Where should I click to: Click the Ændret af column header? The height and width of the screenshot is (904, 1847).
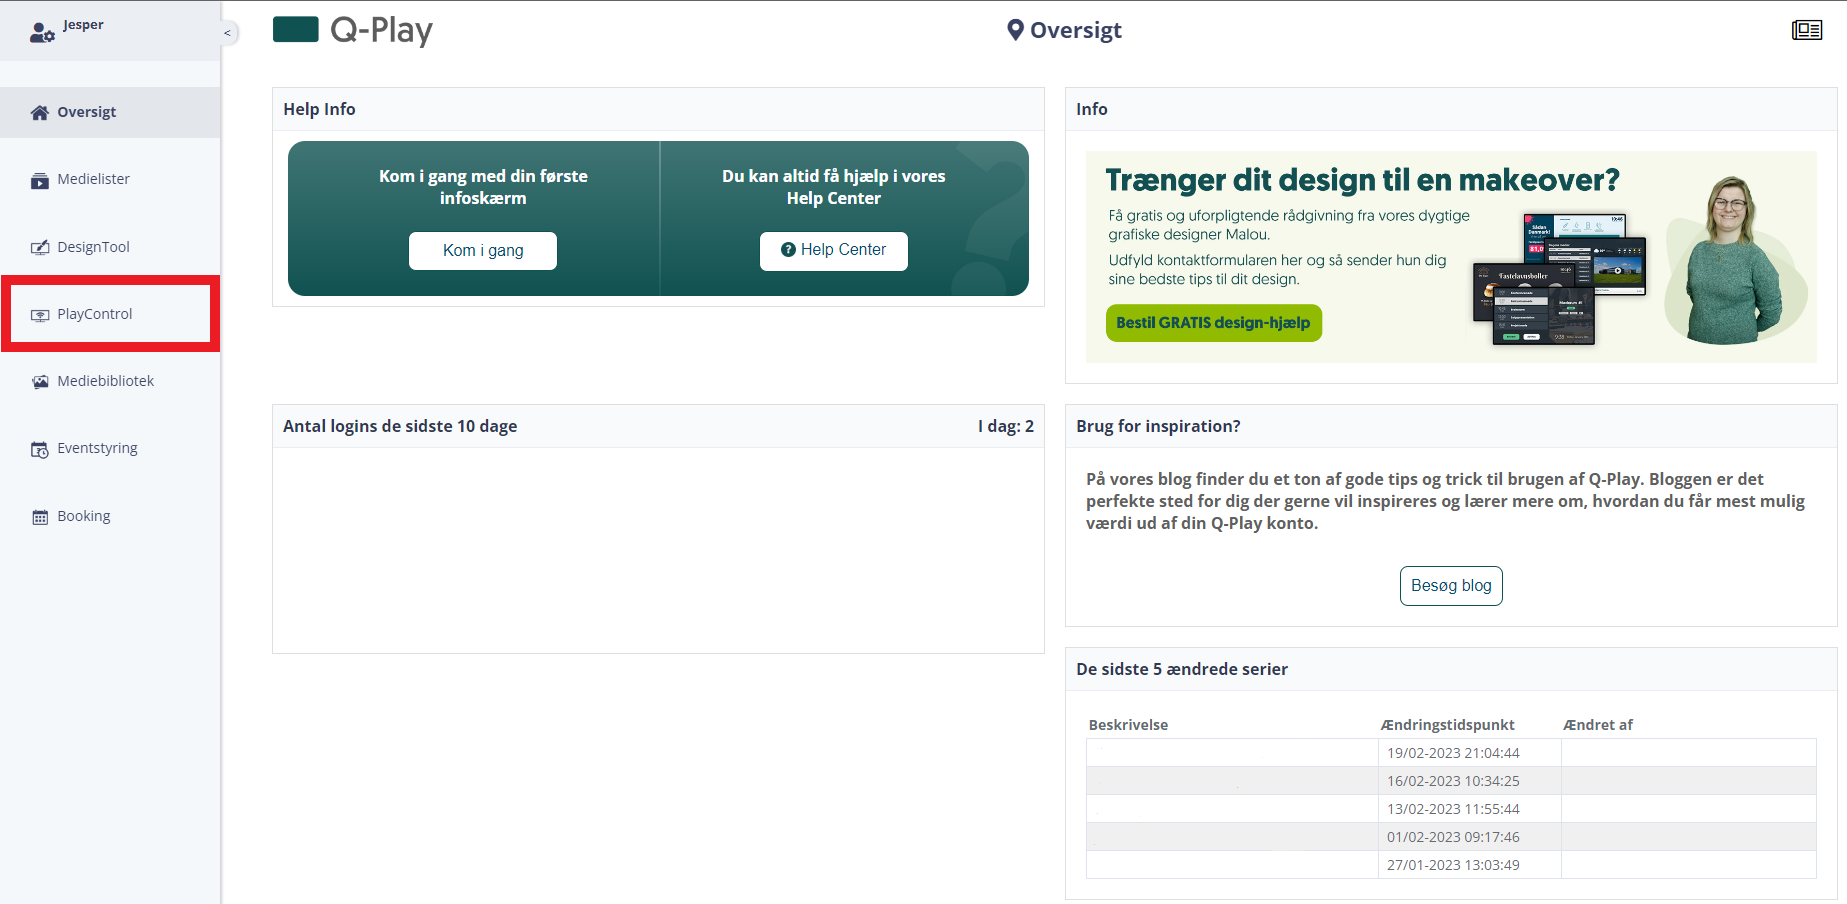(x=1598, y=725)
